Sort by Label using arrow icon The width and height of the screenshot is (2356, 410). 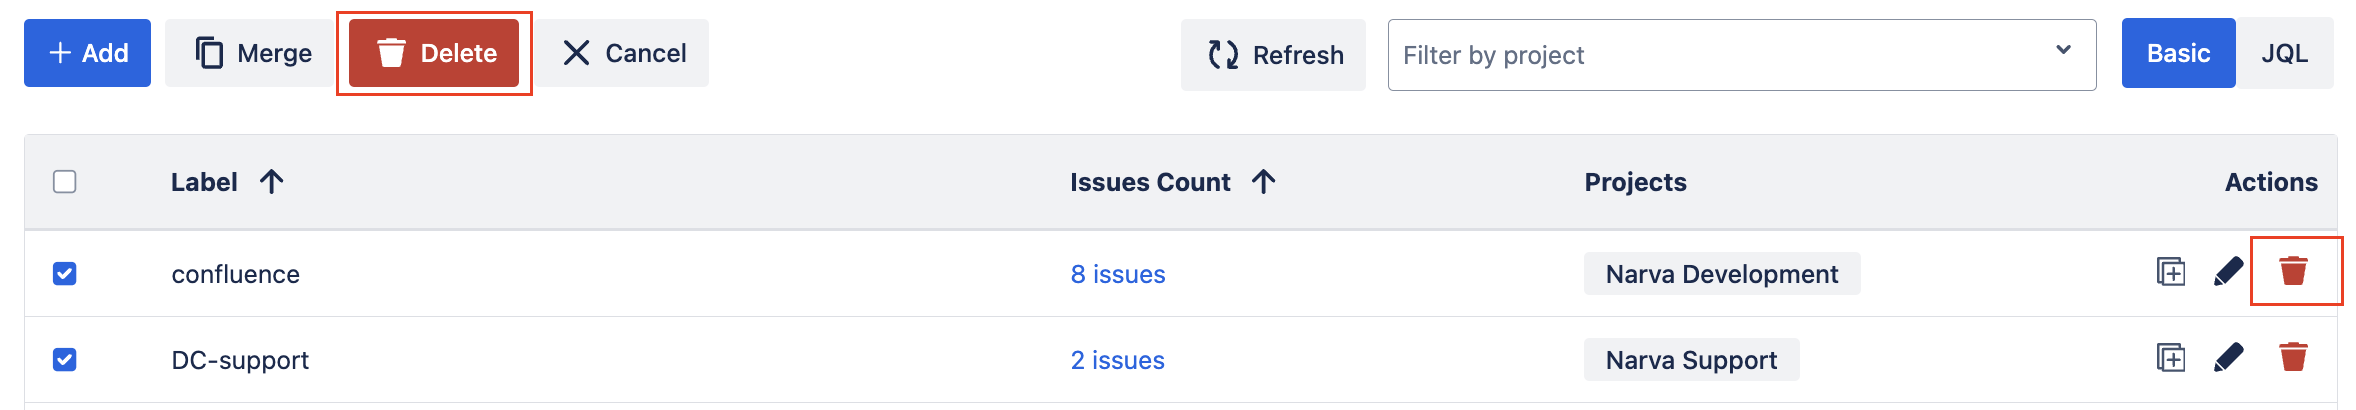(x=271, y=182)
